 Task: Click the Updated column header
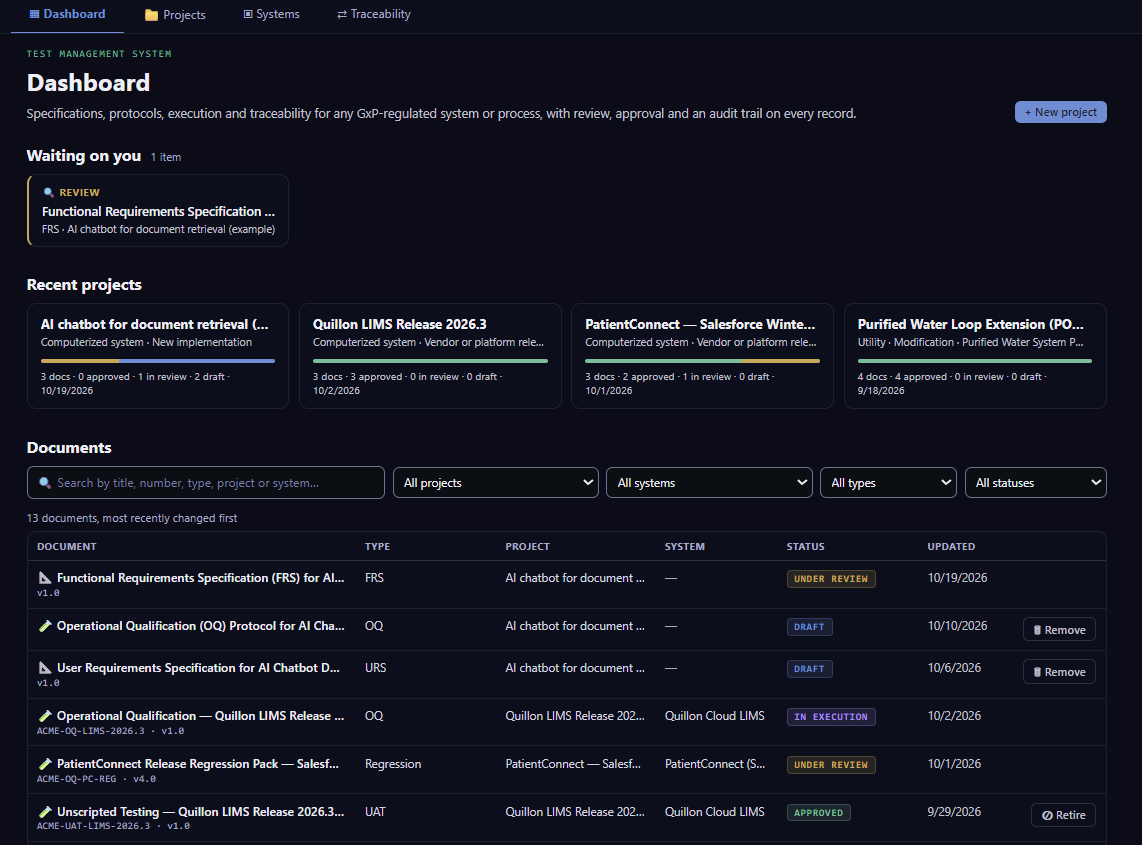point(951,546)
